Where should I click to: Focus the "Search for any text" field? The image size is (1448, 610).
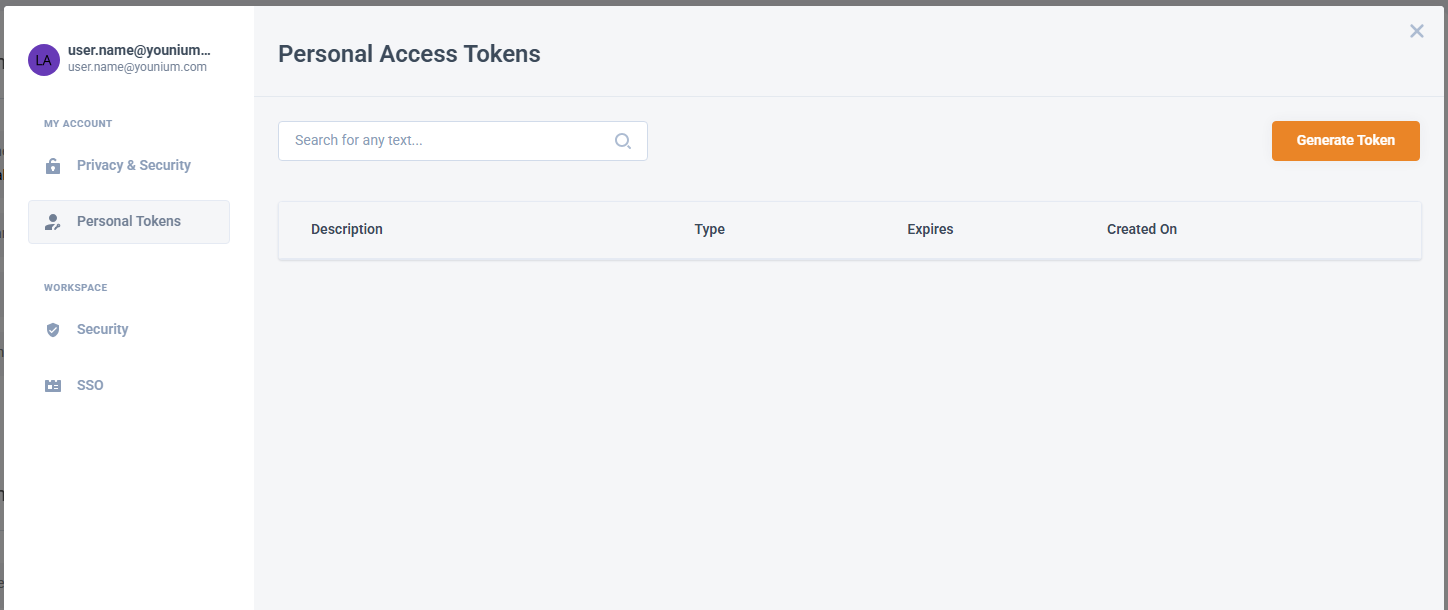point(450,141)
